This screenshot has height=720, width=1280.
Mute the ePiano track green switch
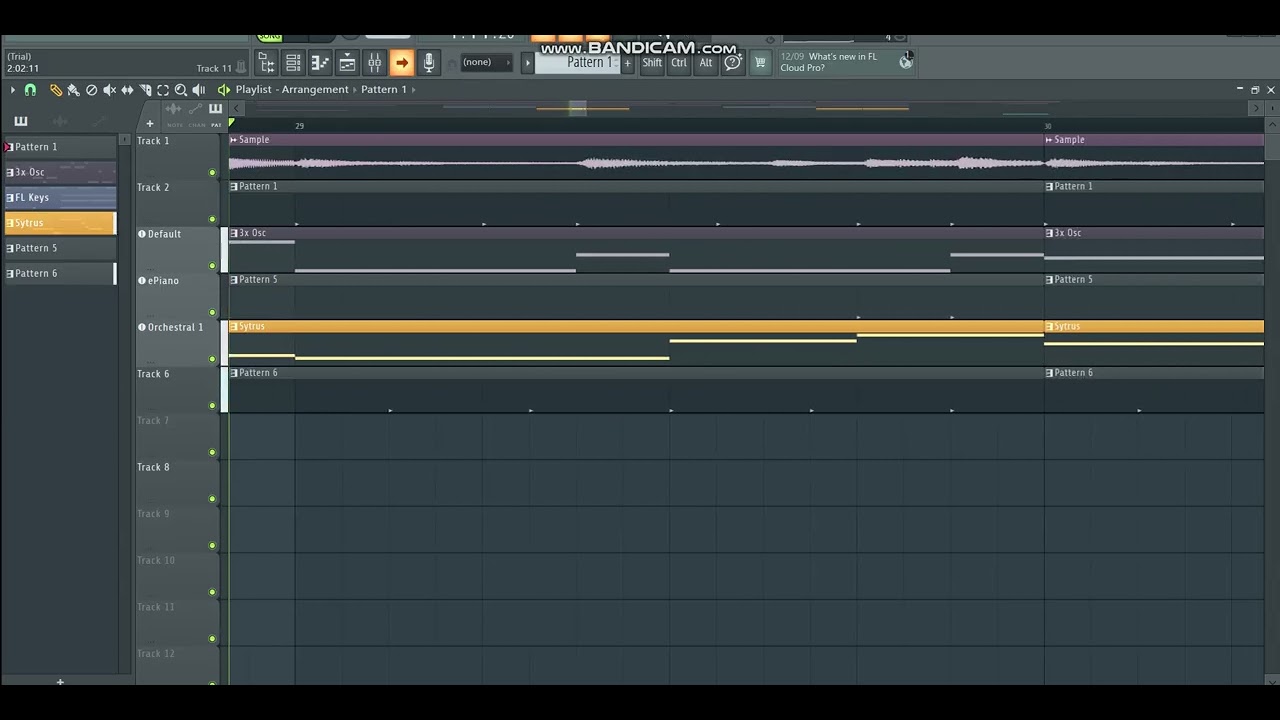[212, 313]
